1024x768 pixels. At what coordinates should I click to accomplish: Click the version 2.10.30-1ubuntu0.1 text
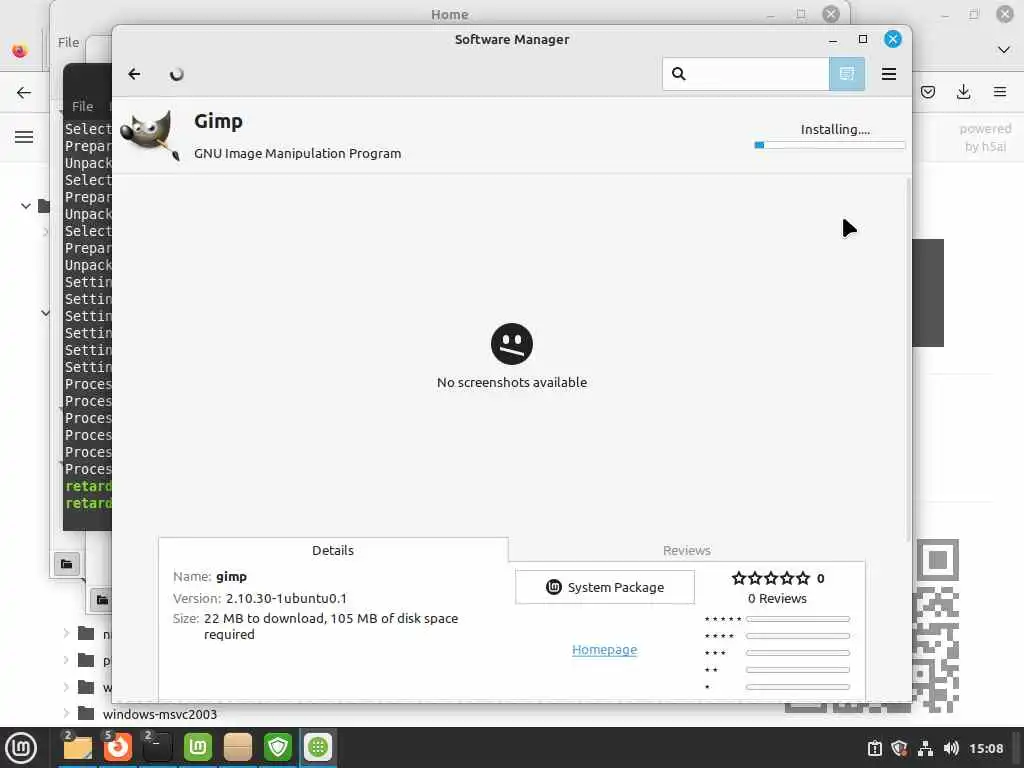tap(286, 598)
